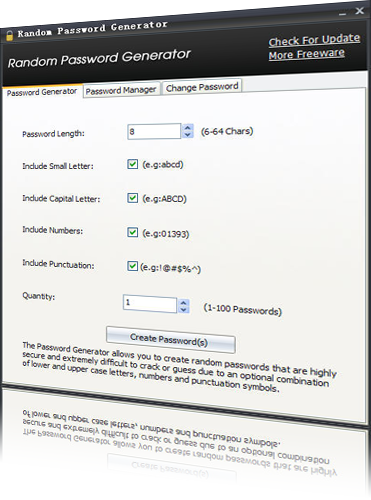Follow the More Freeware link
Image resolution: width=371 pixels, height=500 pixels.
coord(307,54)
